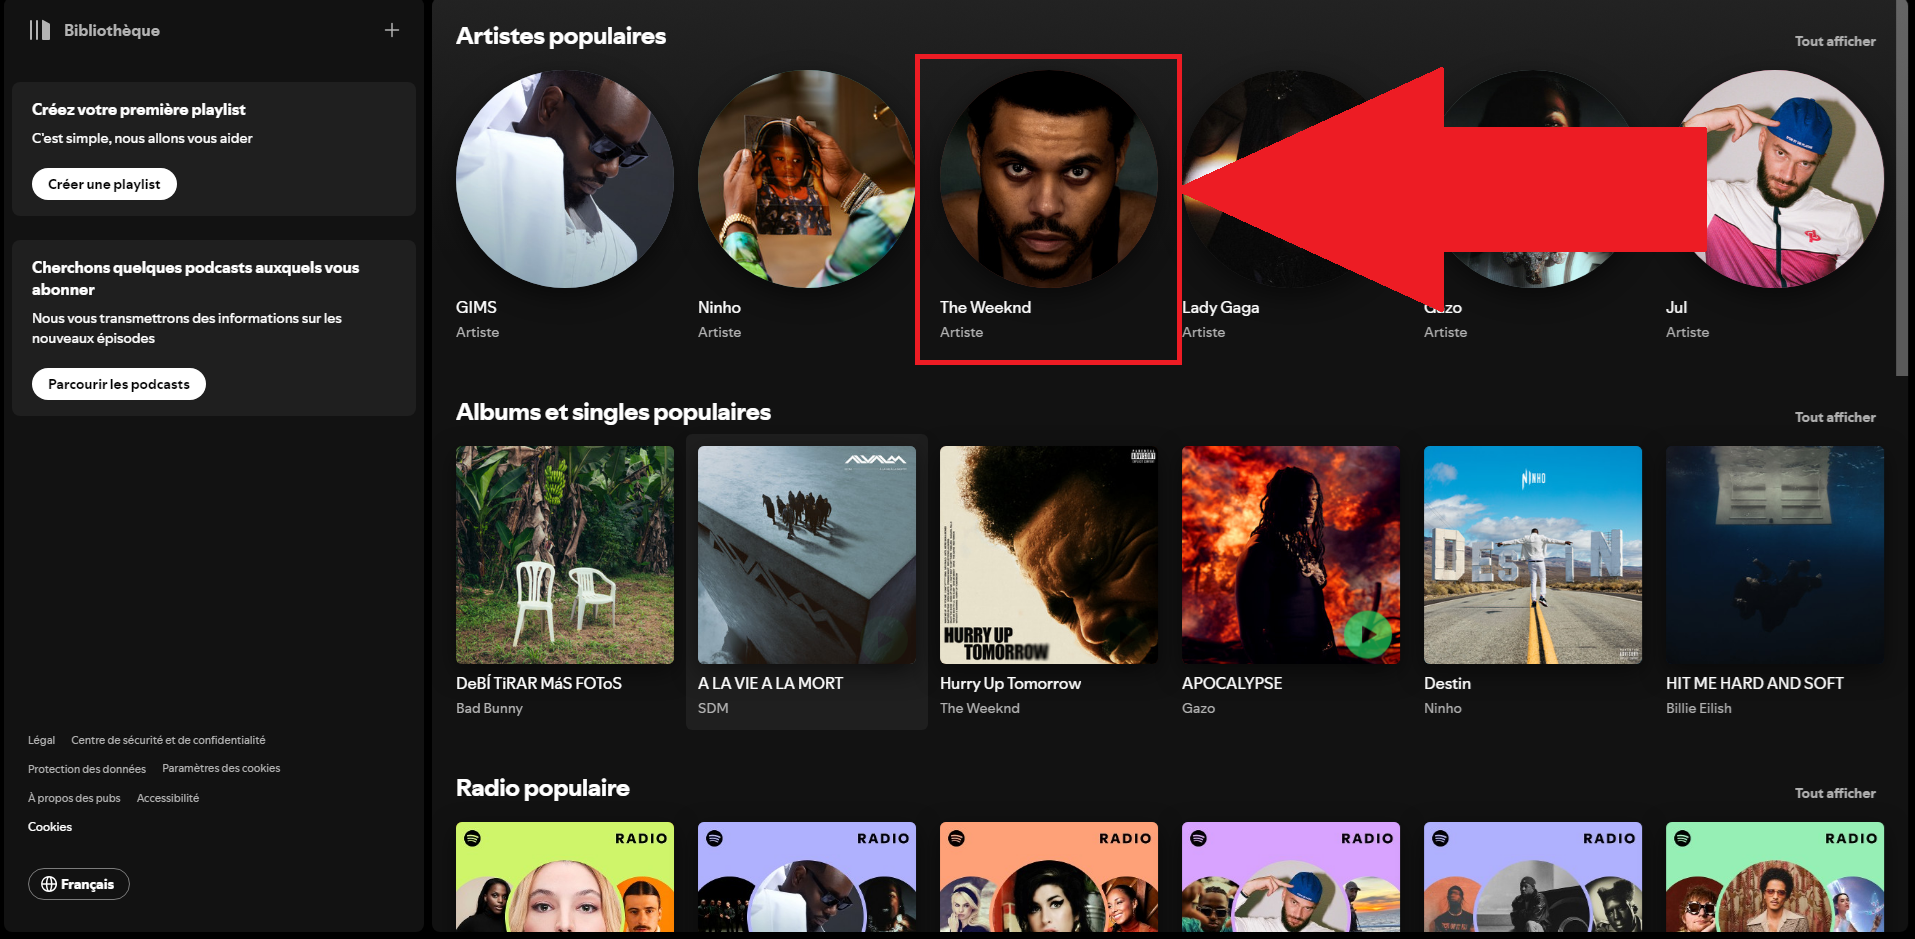Open the Hurry Up Tomorrow album cover

tap(1048, 555)
